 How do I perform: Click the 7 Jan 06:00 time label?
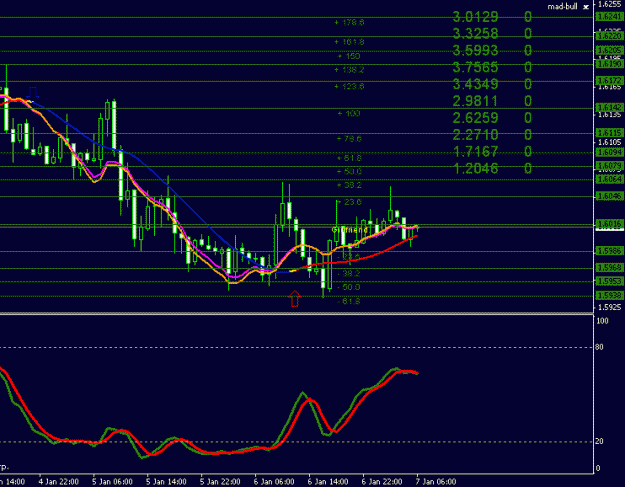pos(436,482)
